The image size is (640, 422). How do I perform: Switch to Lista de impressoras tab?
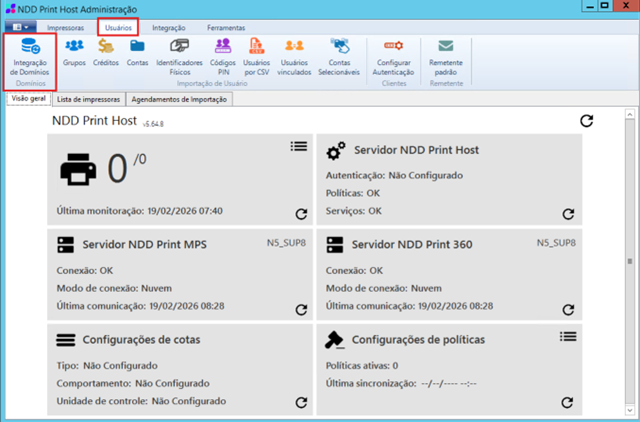[89, 100]
